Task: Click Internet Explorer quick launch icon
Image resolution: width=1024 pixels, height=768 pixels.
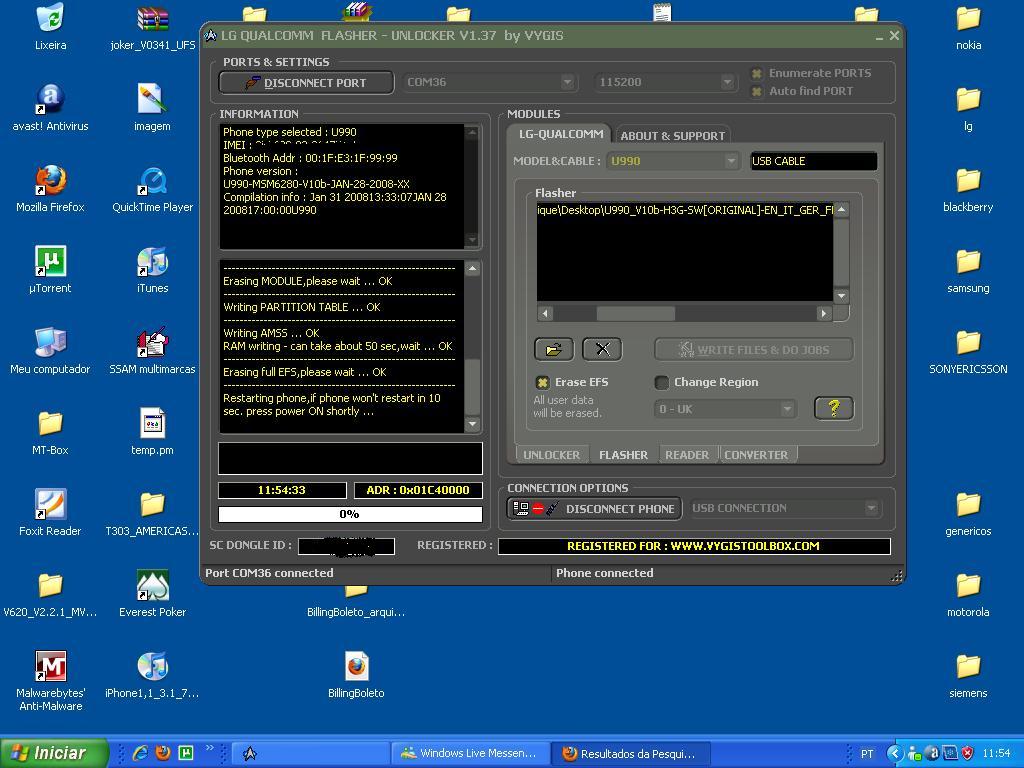Action: pos(140,753)
